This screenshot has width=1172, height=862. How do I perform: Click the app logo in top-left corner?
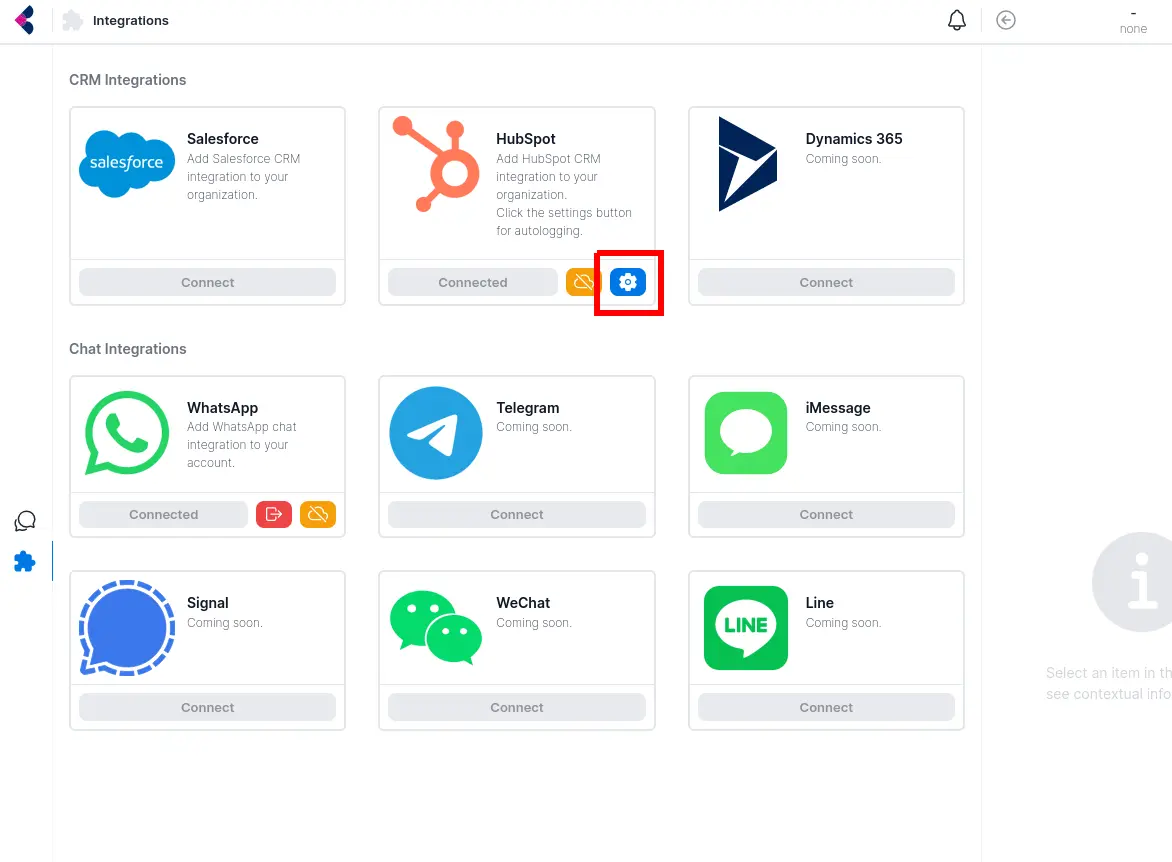point(25,20)
